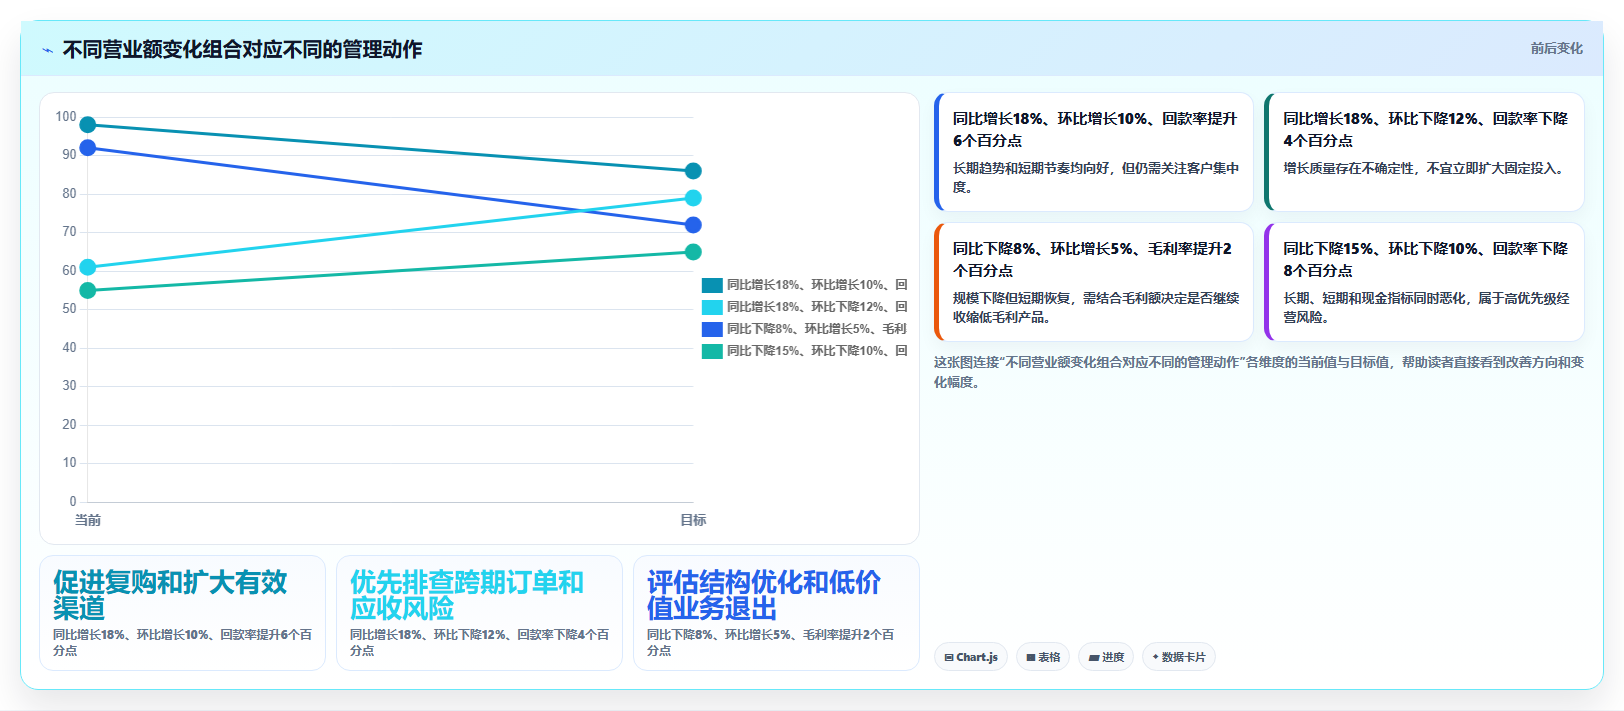Select the cyan data point at 当前
Viewport: 1624px width, 711px height.
88,267
